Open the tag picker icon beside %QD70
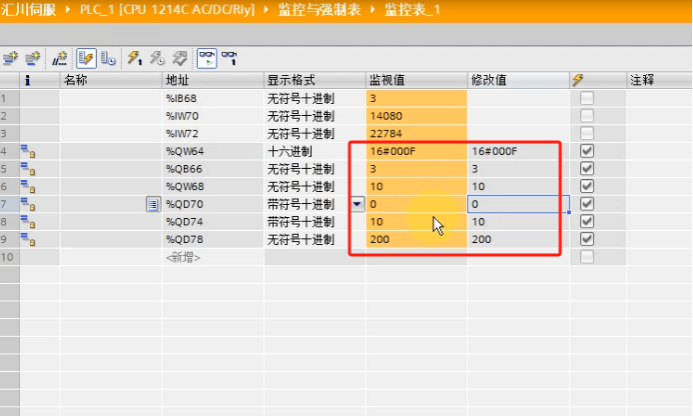693x416 pixels. click(153, 204)
